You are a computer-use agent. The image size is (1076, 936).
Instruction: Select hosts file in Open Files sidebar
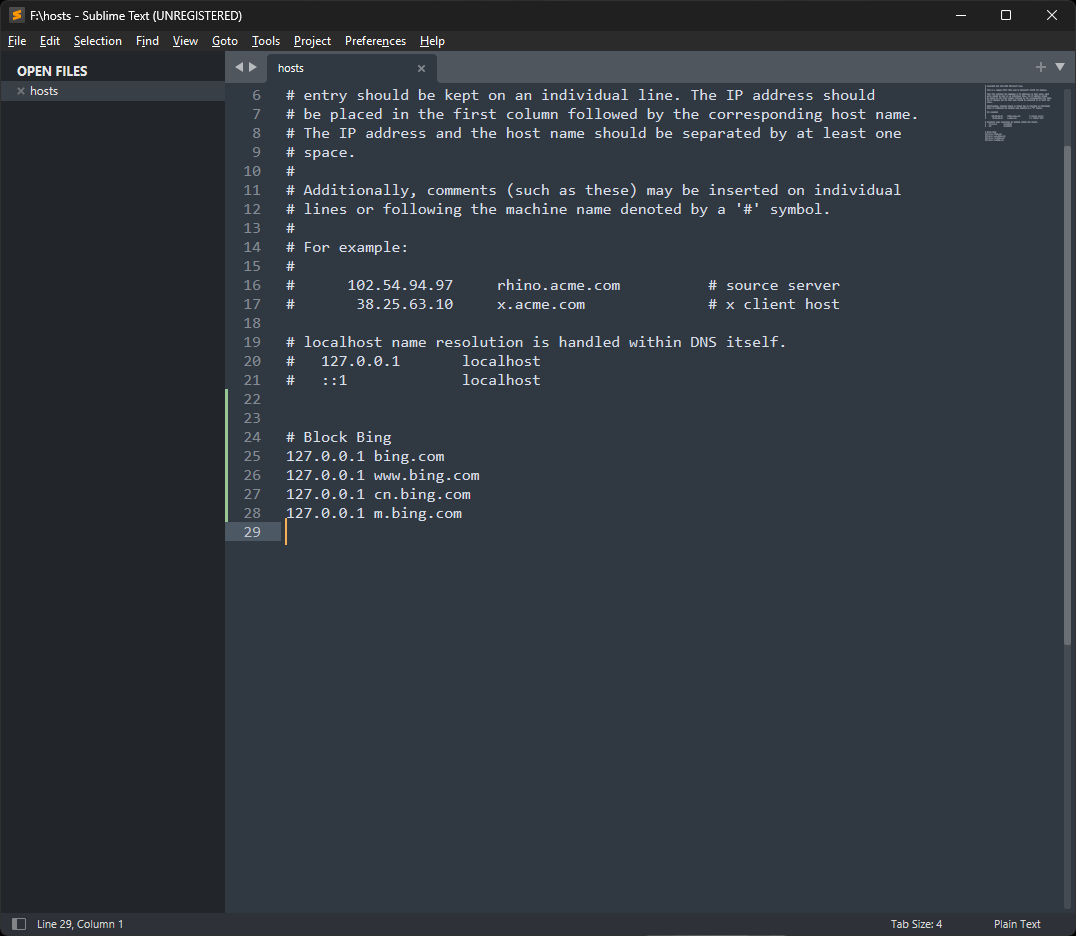tap(44, 91)
